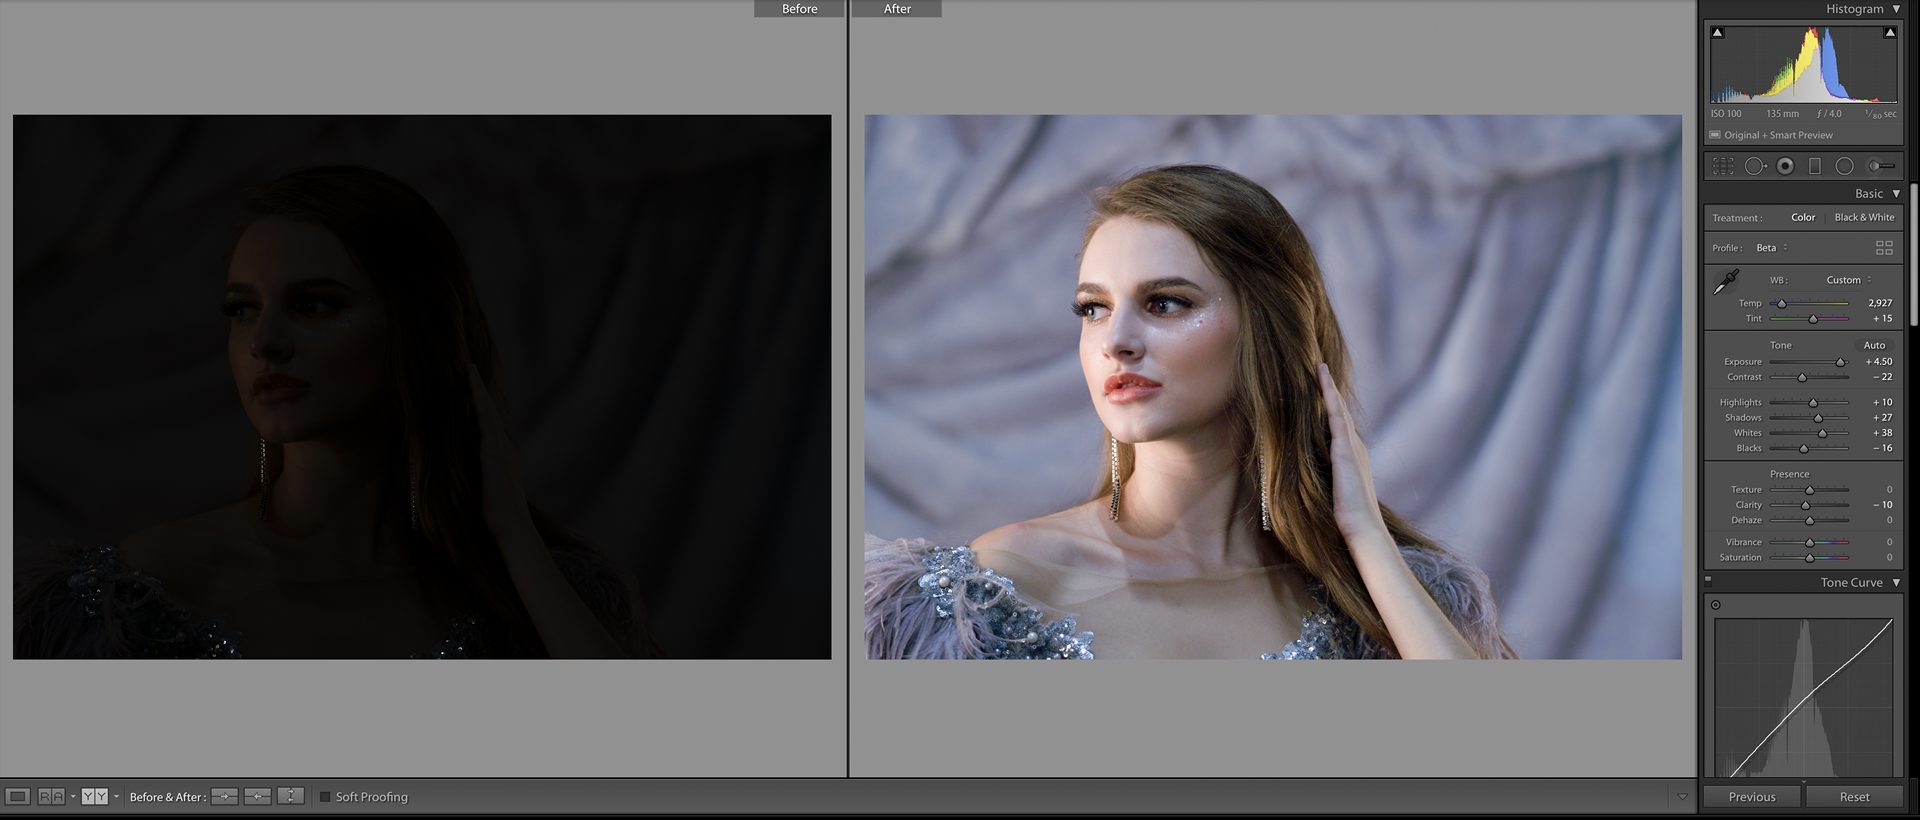This screenshot has width=1920, height=820.
Task: Select the Color treatment option
Action: tap(1803, 217)
